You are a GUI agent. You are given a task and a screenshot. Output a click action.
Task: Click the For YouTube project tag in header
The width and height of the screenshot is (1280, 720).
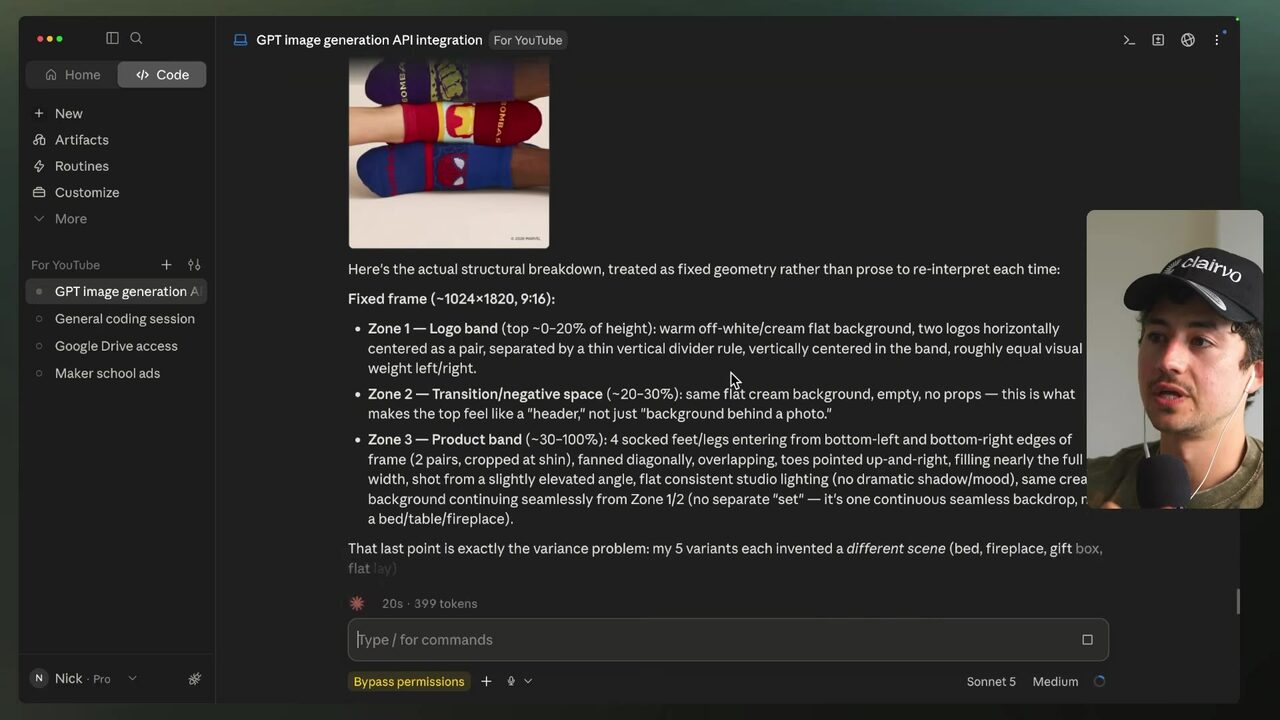tap(528, 40)
